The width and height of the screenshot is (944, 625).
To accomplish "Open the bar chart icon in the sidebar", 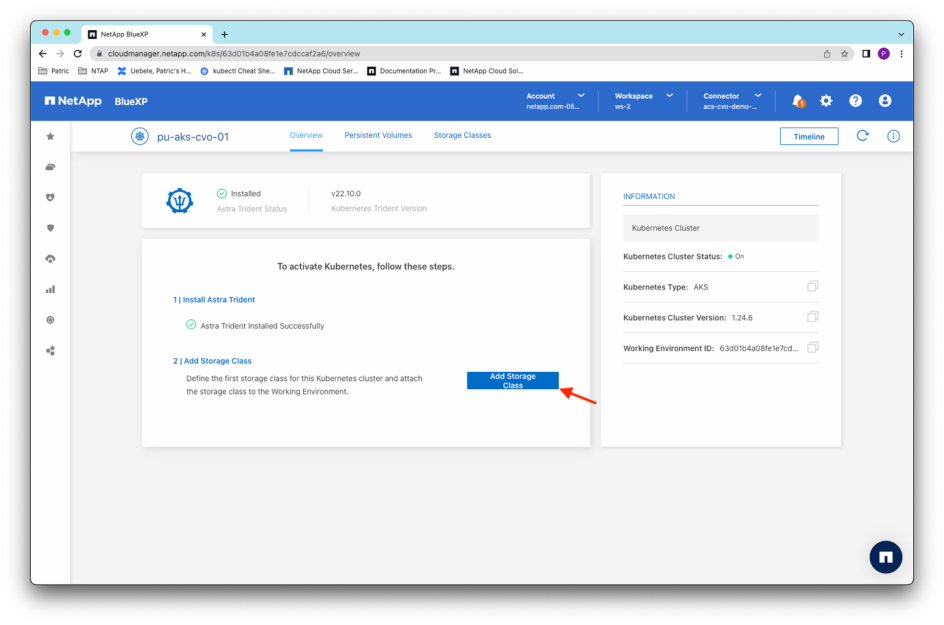I will 50,289.
